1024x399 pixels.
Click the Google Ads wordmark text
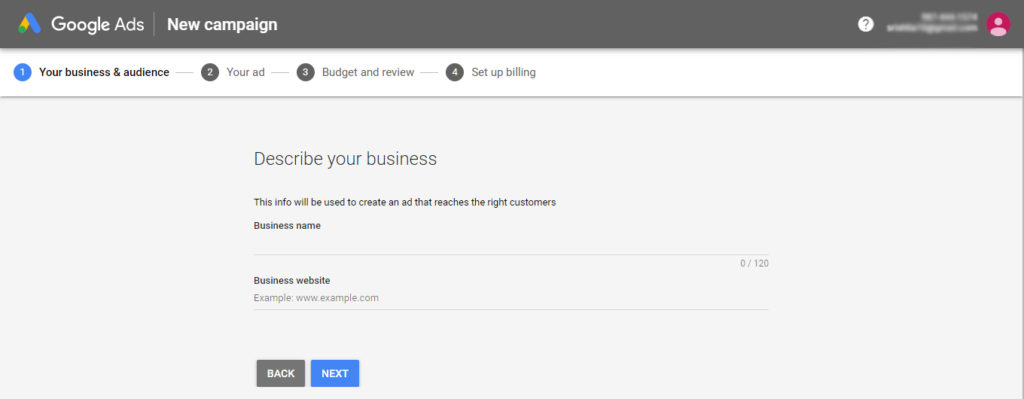(97, 25)
